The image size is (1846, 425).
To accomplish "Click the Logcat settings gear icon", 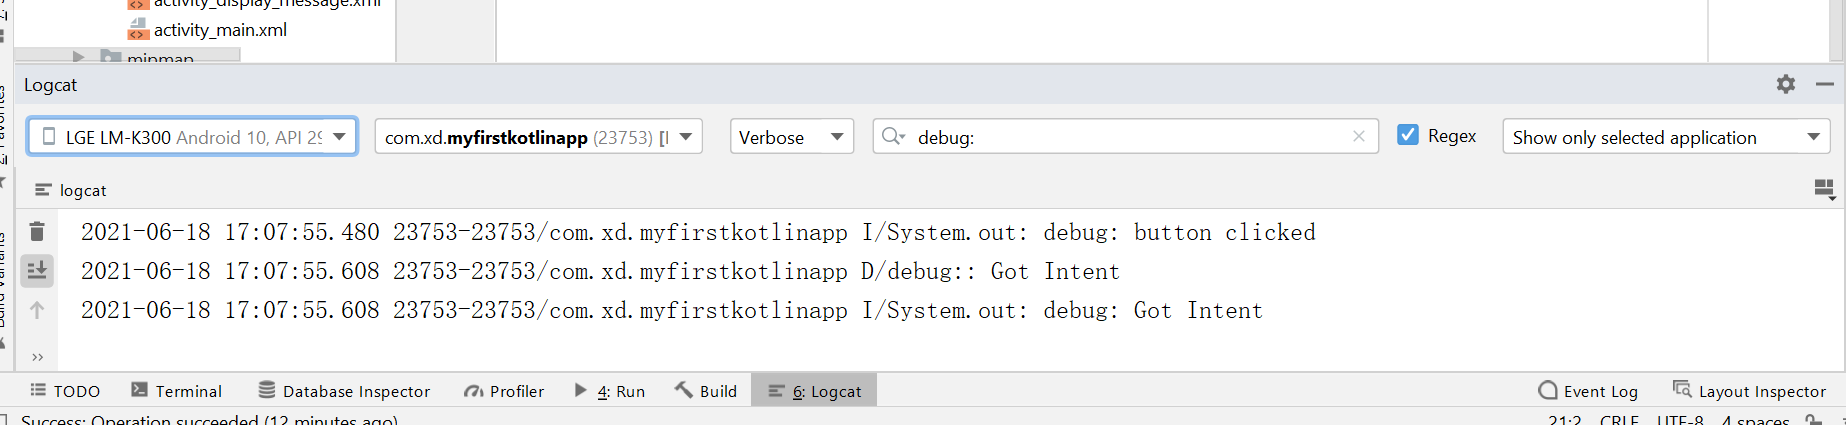I will [x=1785, y=85].
